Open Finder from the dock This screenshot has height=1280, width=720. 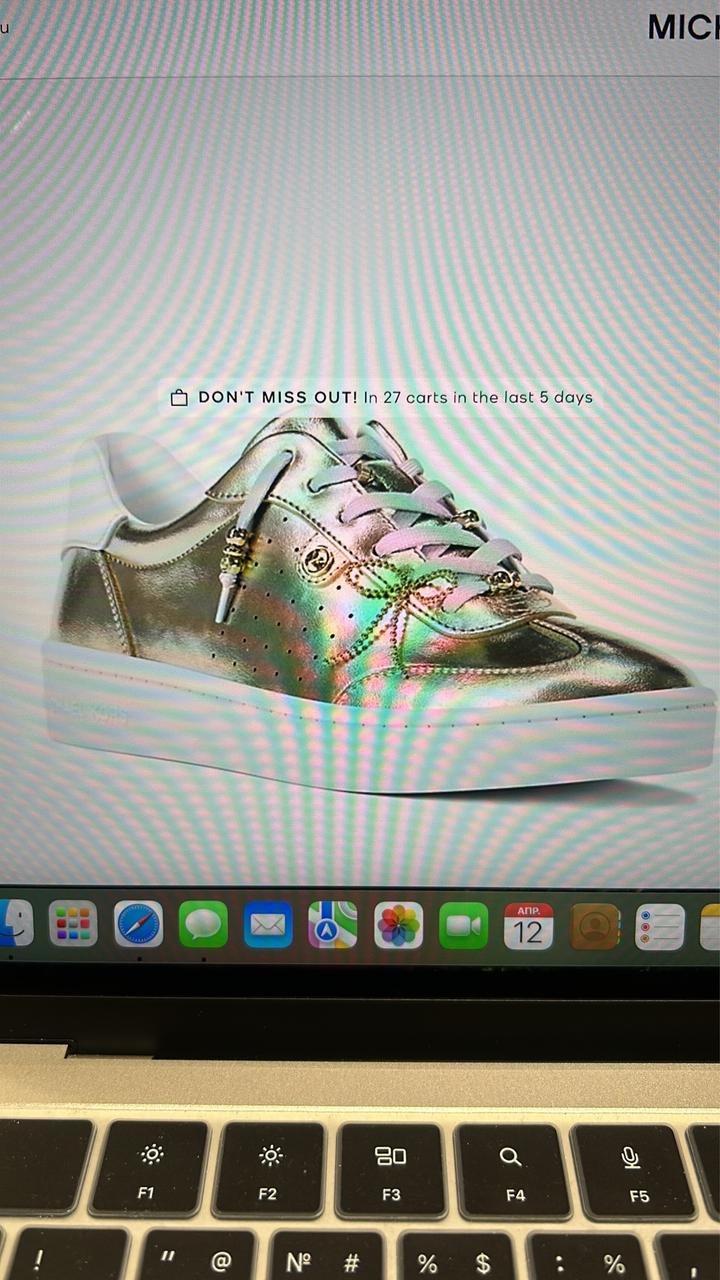pos(14,923)
